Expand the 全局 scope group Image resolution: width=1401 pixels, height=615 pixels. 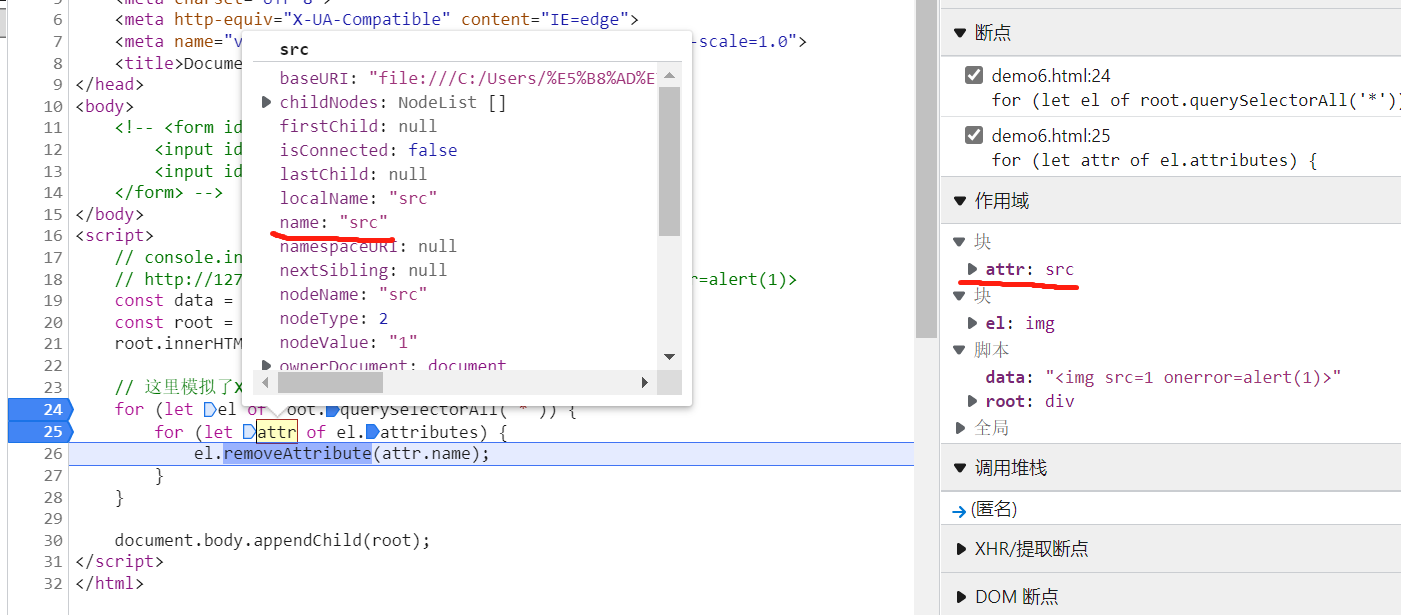click(960, 428)
